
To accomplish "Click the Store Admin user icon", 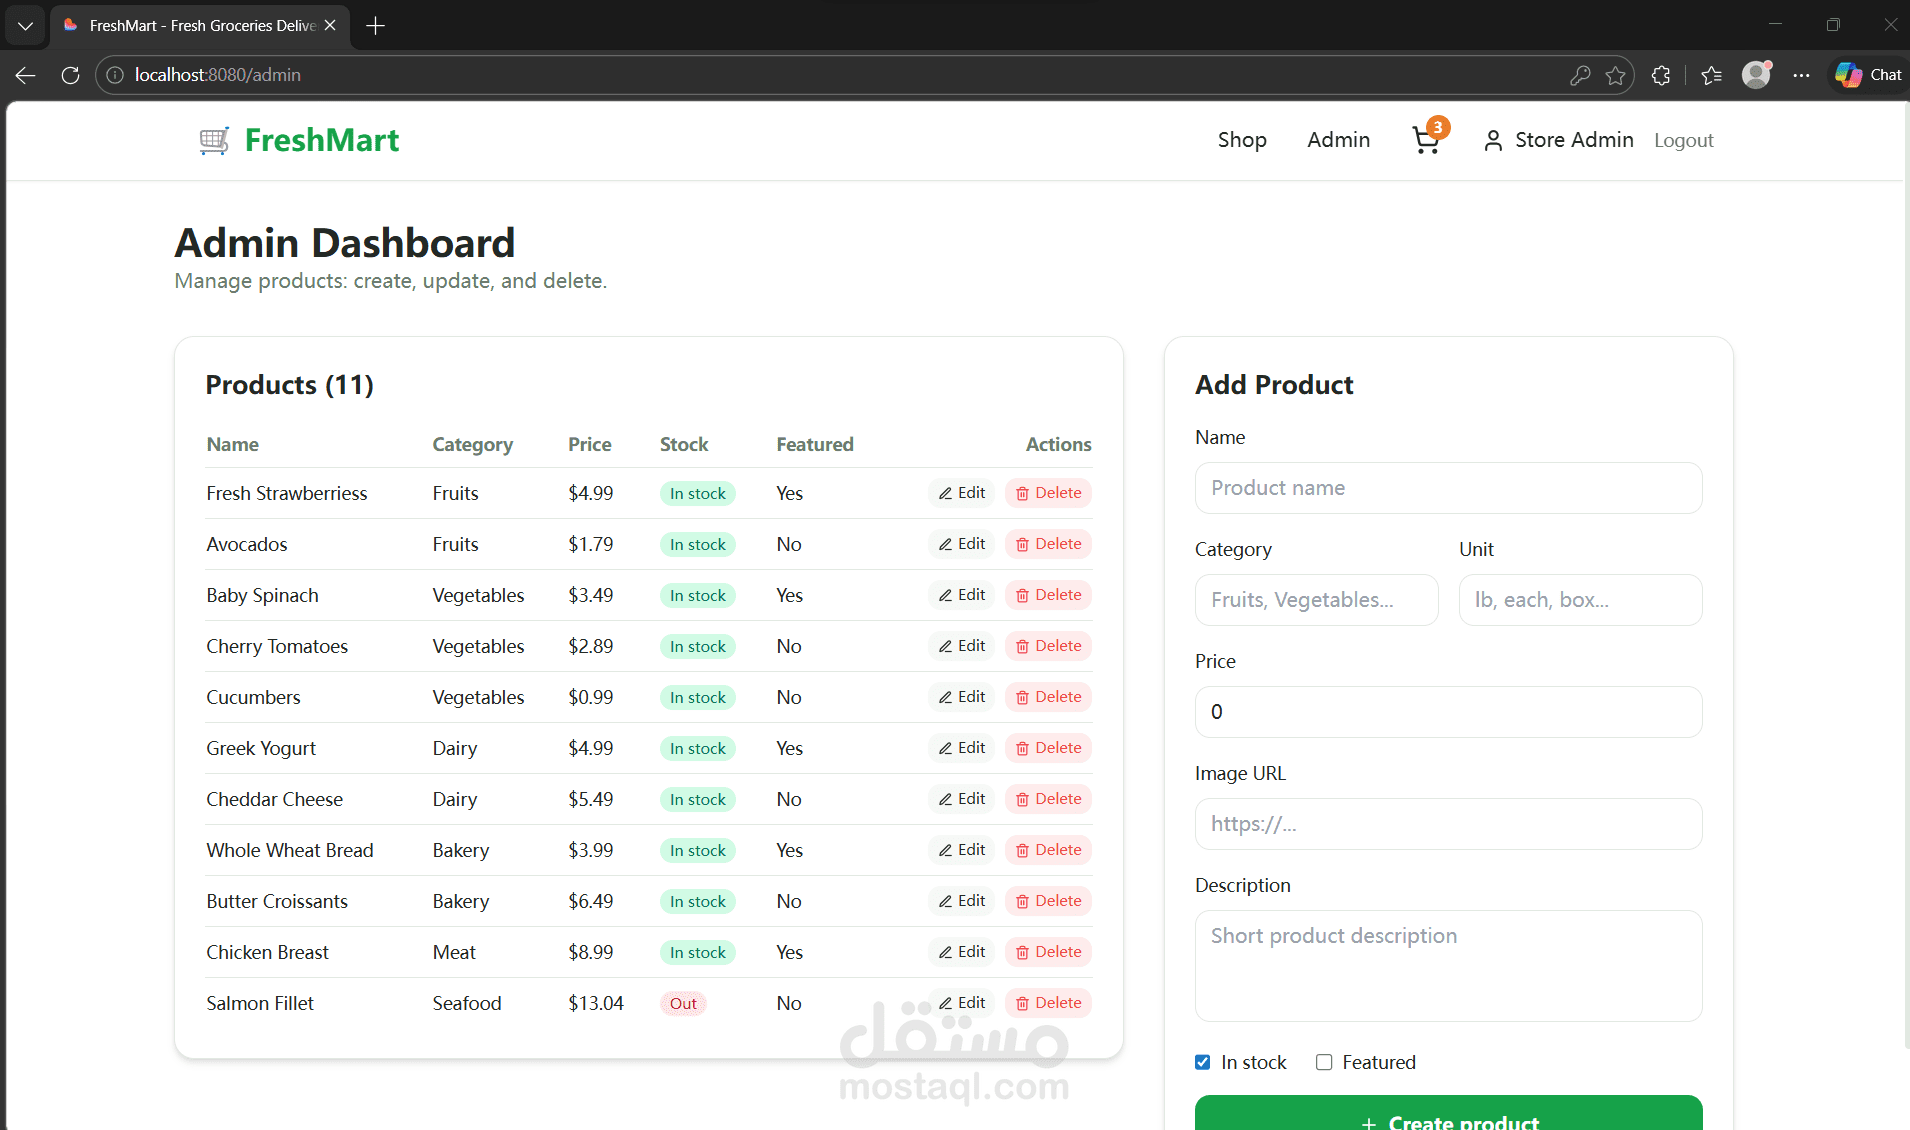I will (x=1493, y=141).
